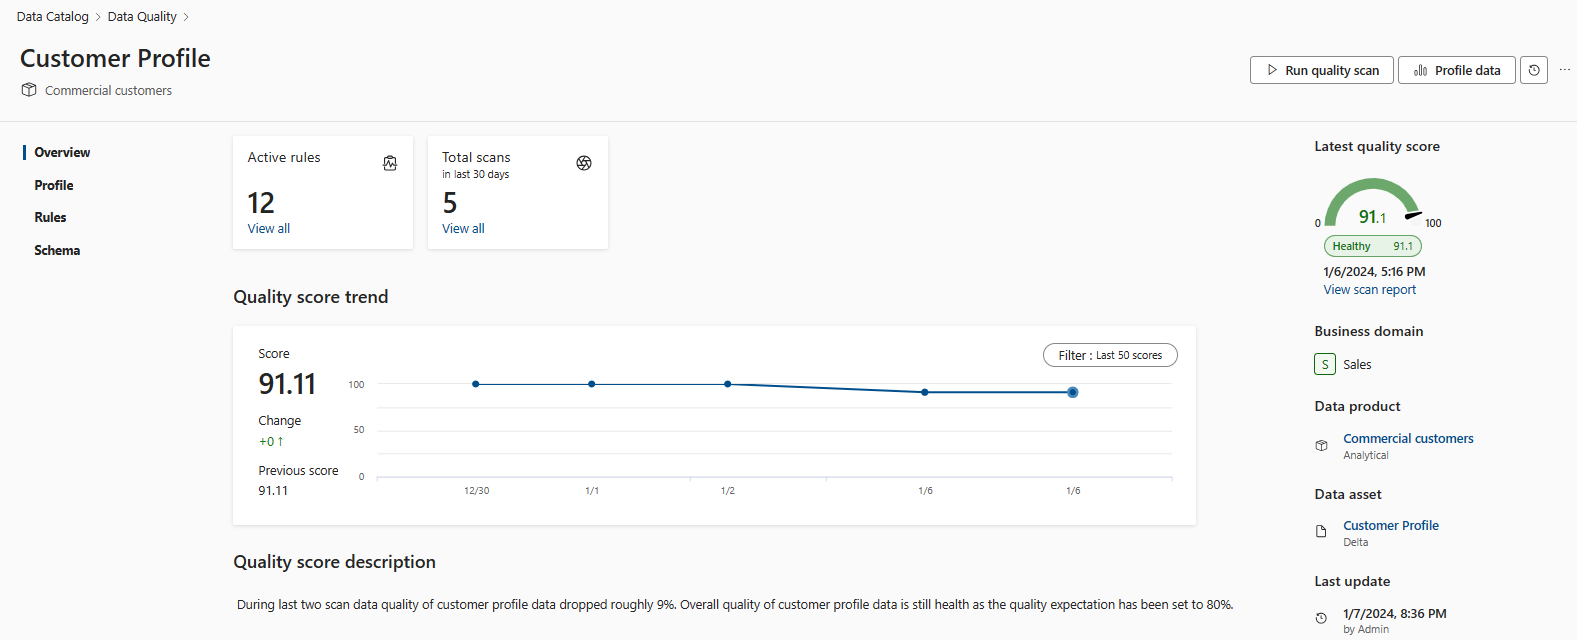View all active rules
This screenshot has height=640, width=1577.
269,229
